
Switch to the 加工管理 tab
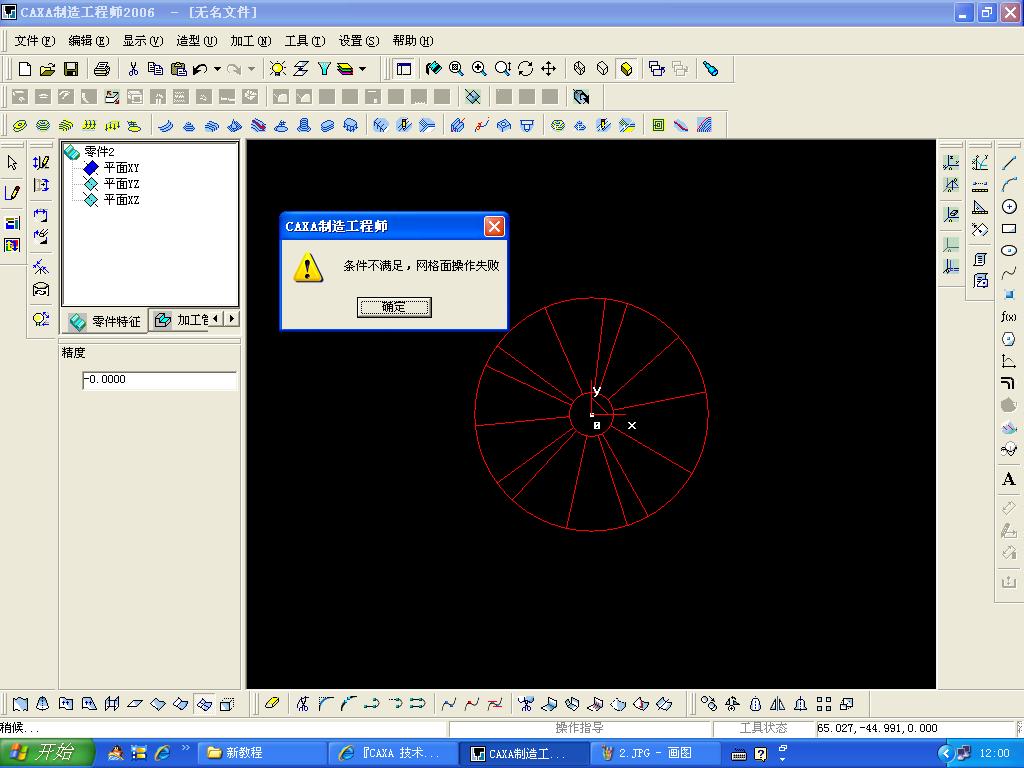pos(181,320)
